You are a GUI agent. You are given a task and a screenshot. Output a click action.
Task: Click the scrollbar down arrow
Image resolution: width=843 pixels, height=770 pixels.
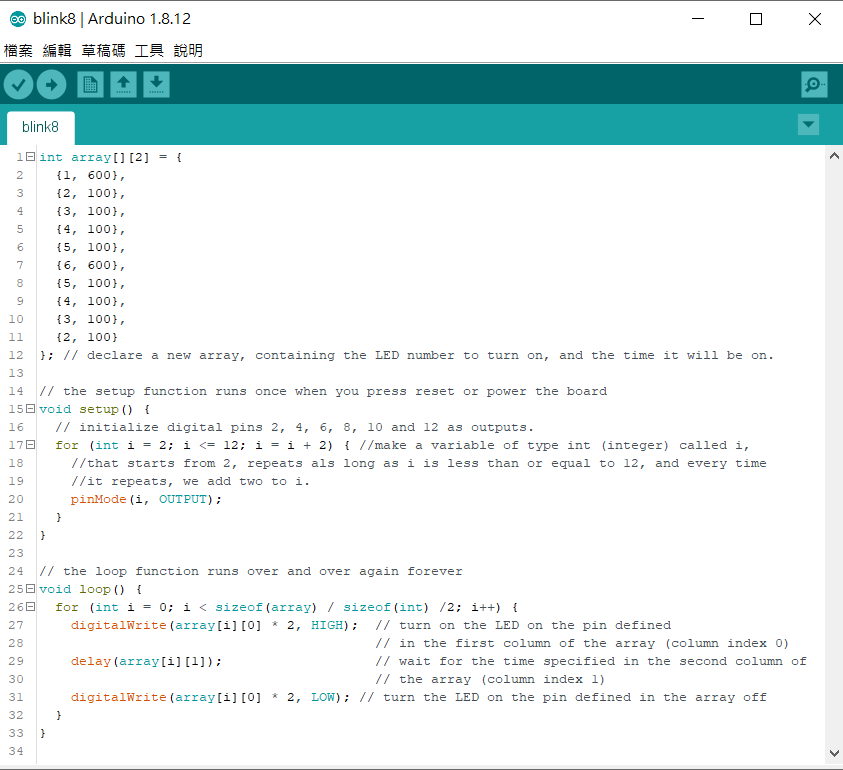pyautogui.click(x=834, y=752)
